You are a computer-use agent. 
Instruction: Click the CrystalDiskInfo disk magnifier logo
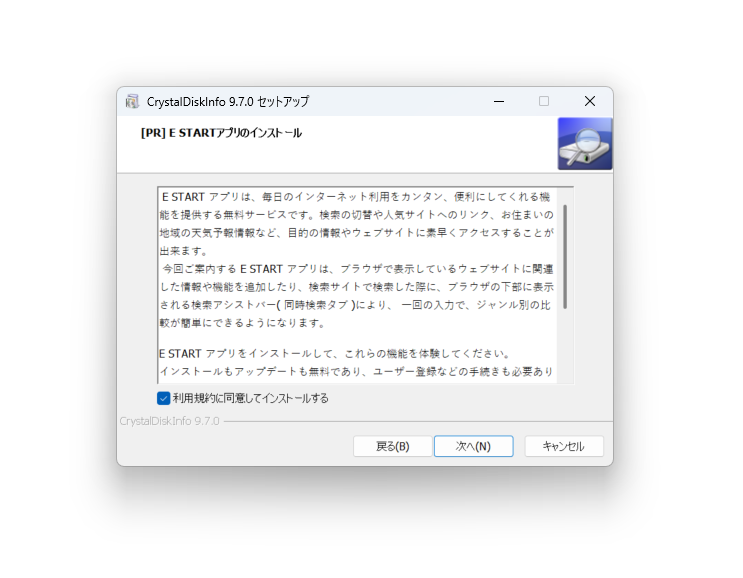coord(585,144)
